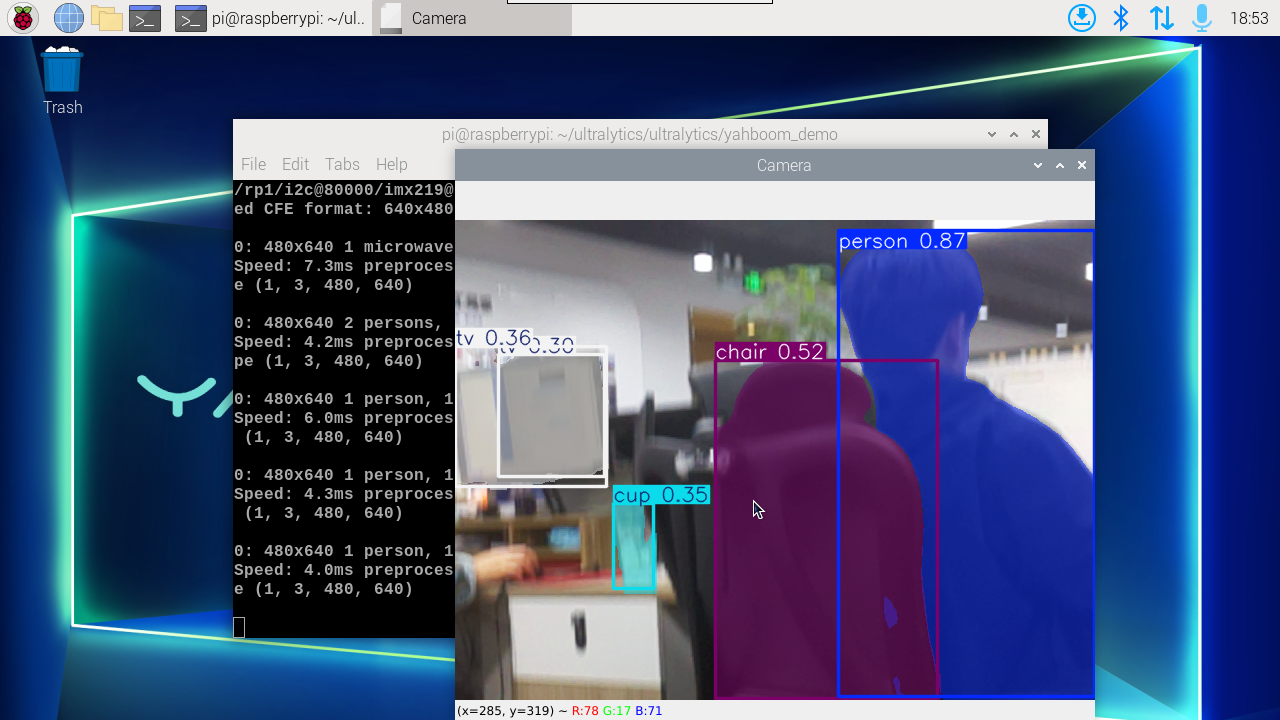Screen dimensions: 1280x720
Task: Select the Trash desktop icon
Action: pyautogui.click(x=62, y=82)
